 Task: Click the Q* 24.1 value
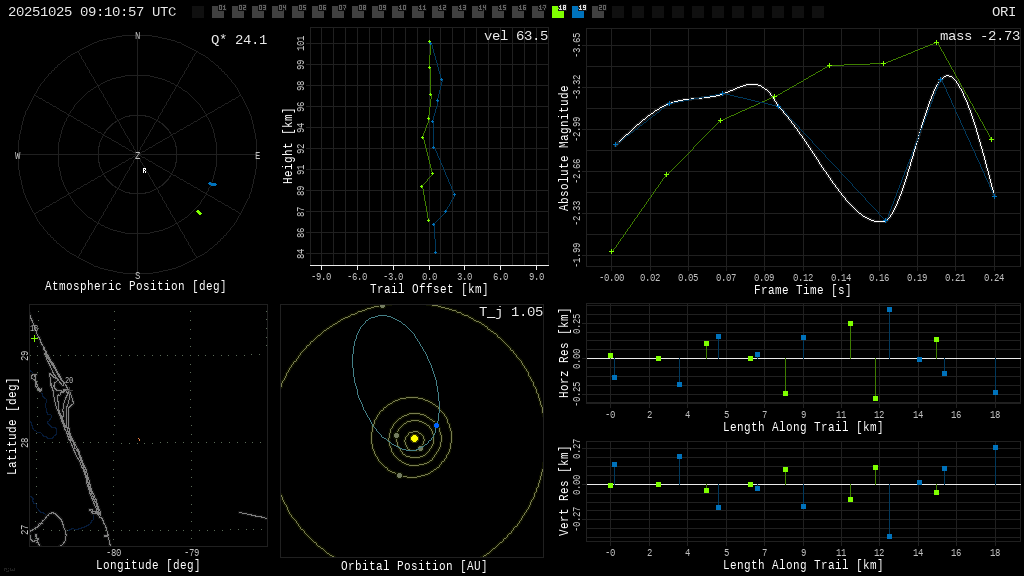[x=238, y=40]
